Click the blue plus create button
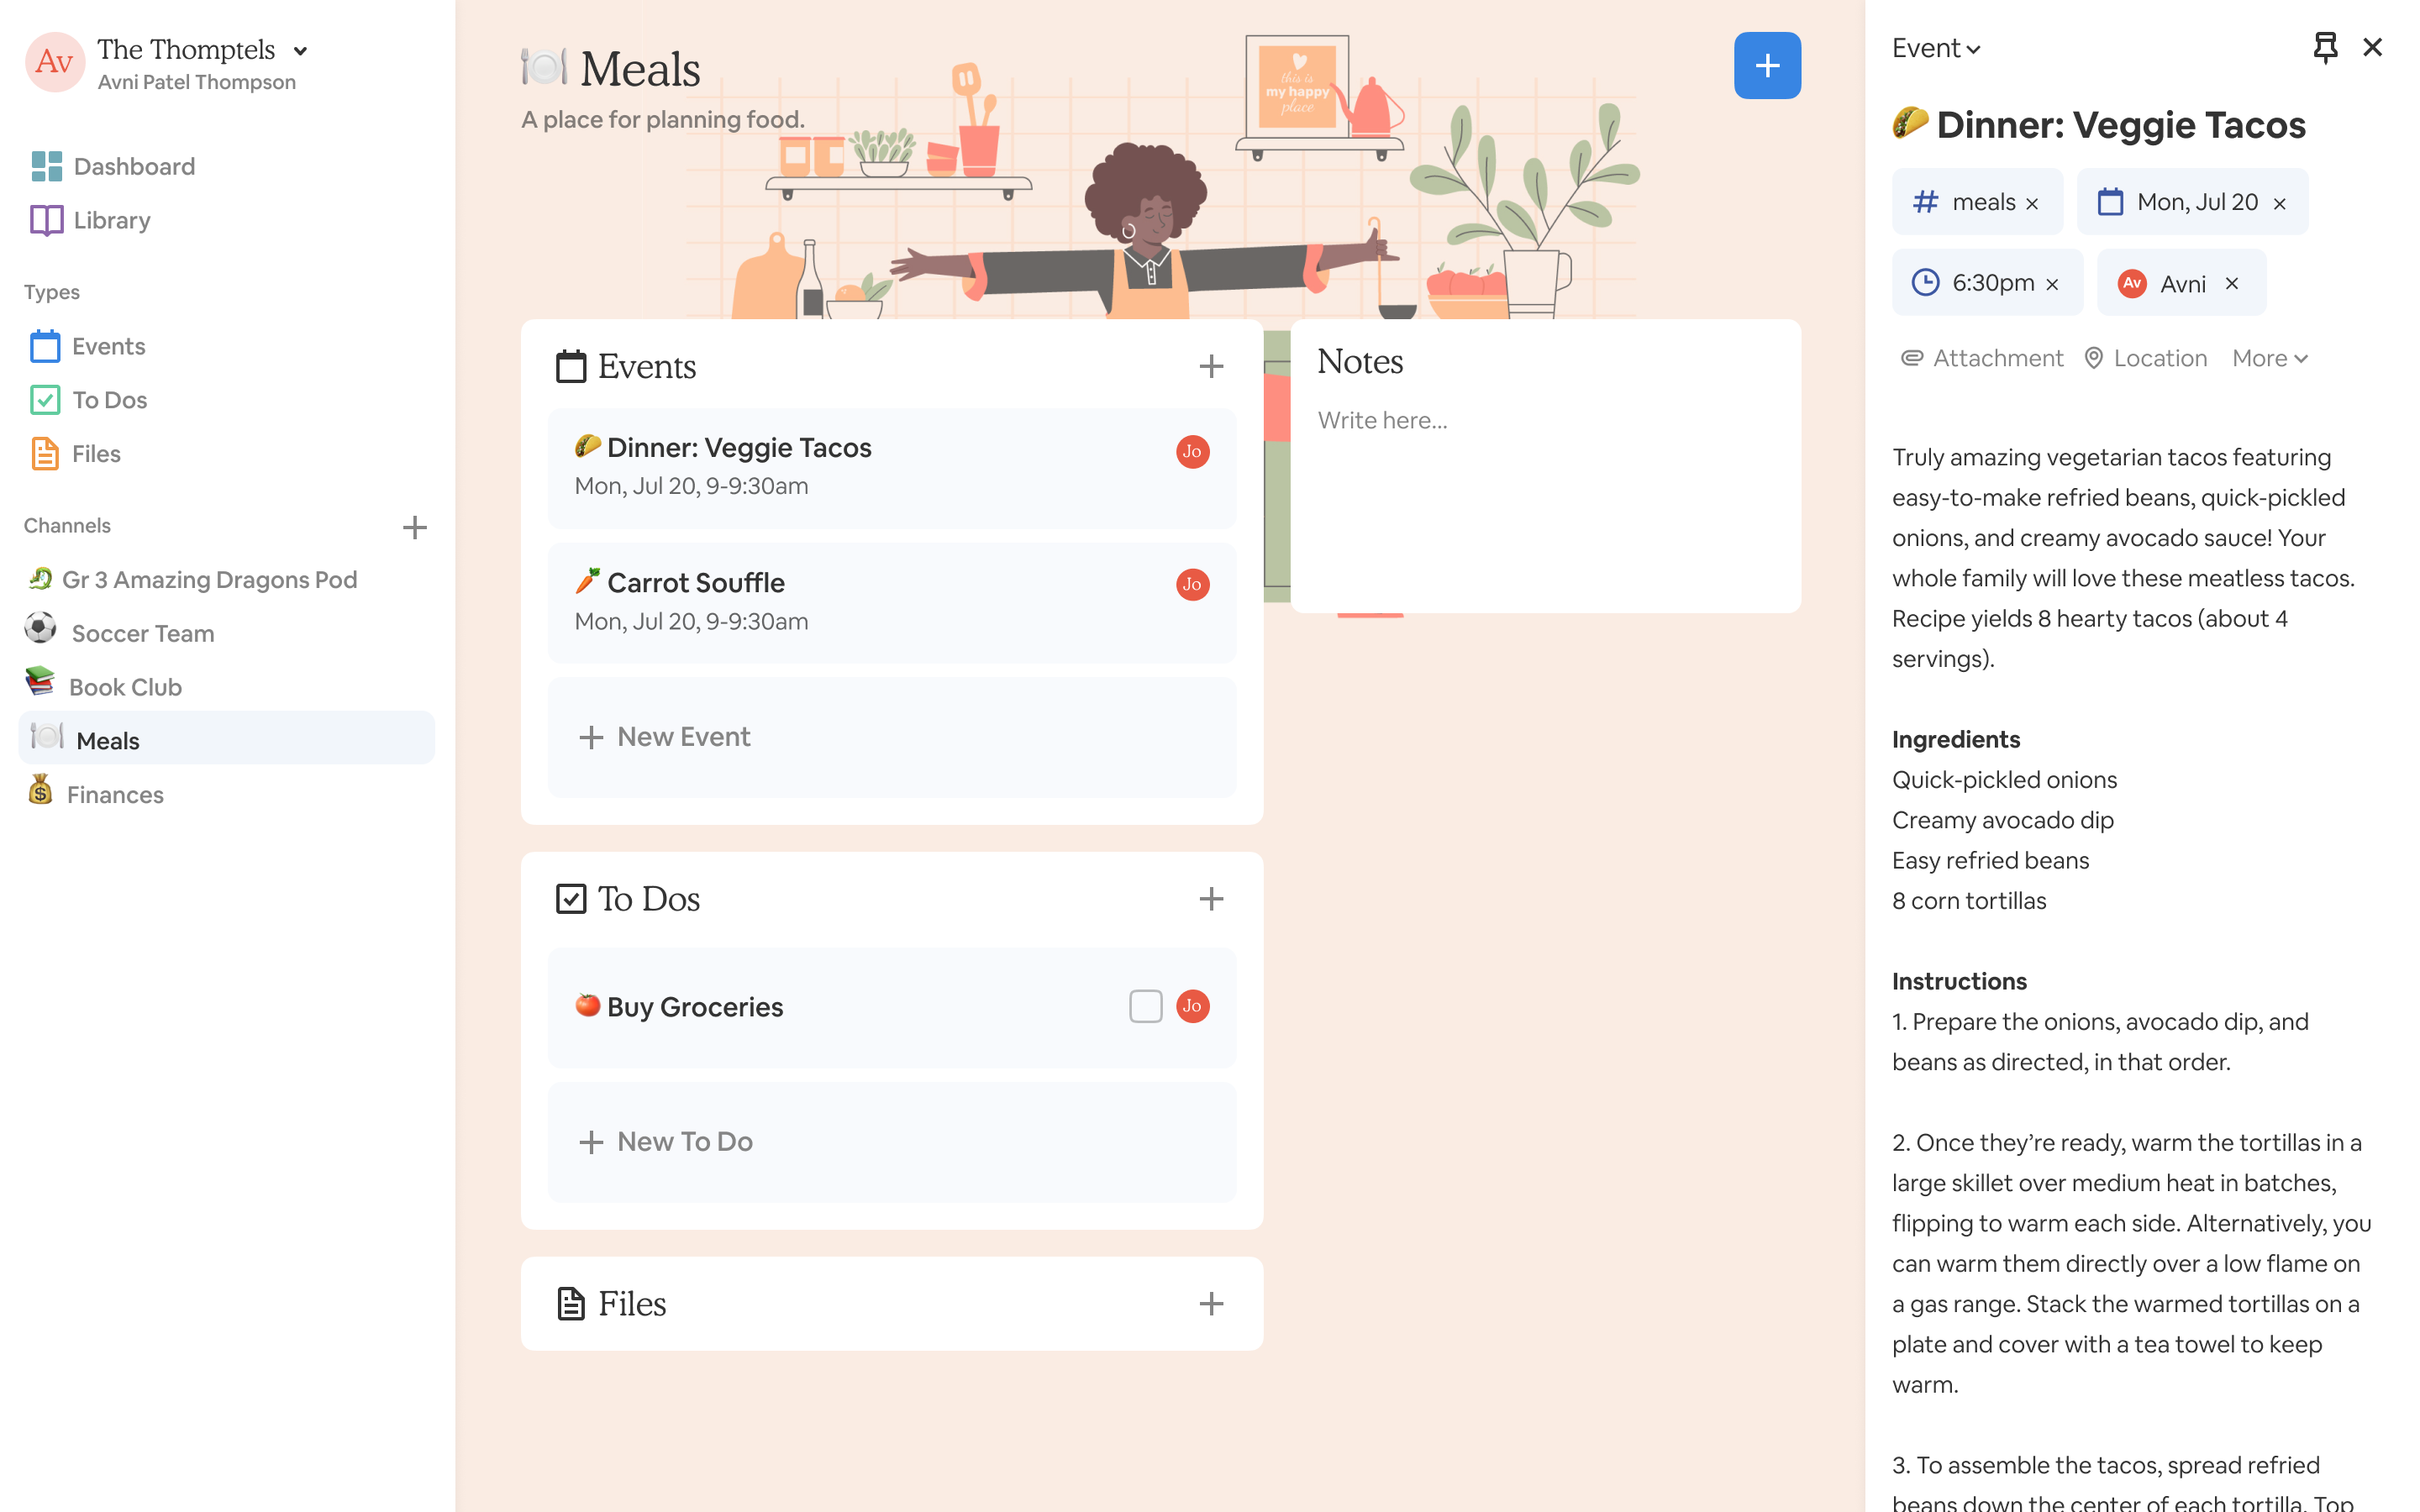The width and height of the screenshot is (2420, 1512). 1767,66
